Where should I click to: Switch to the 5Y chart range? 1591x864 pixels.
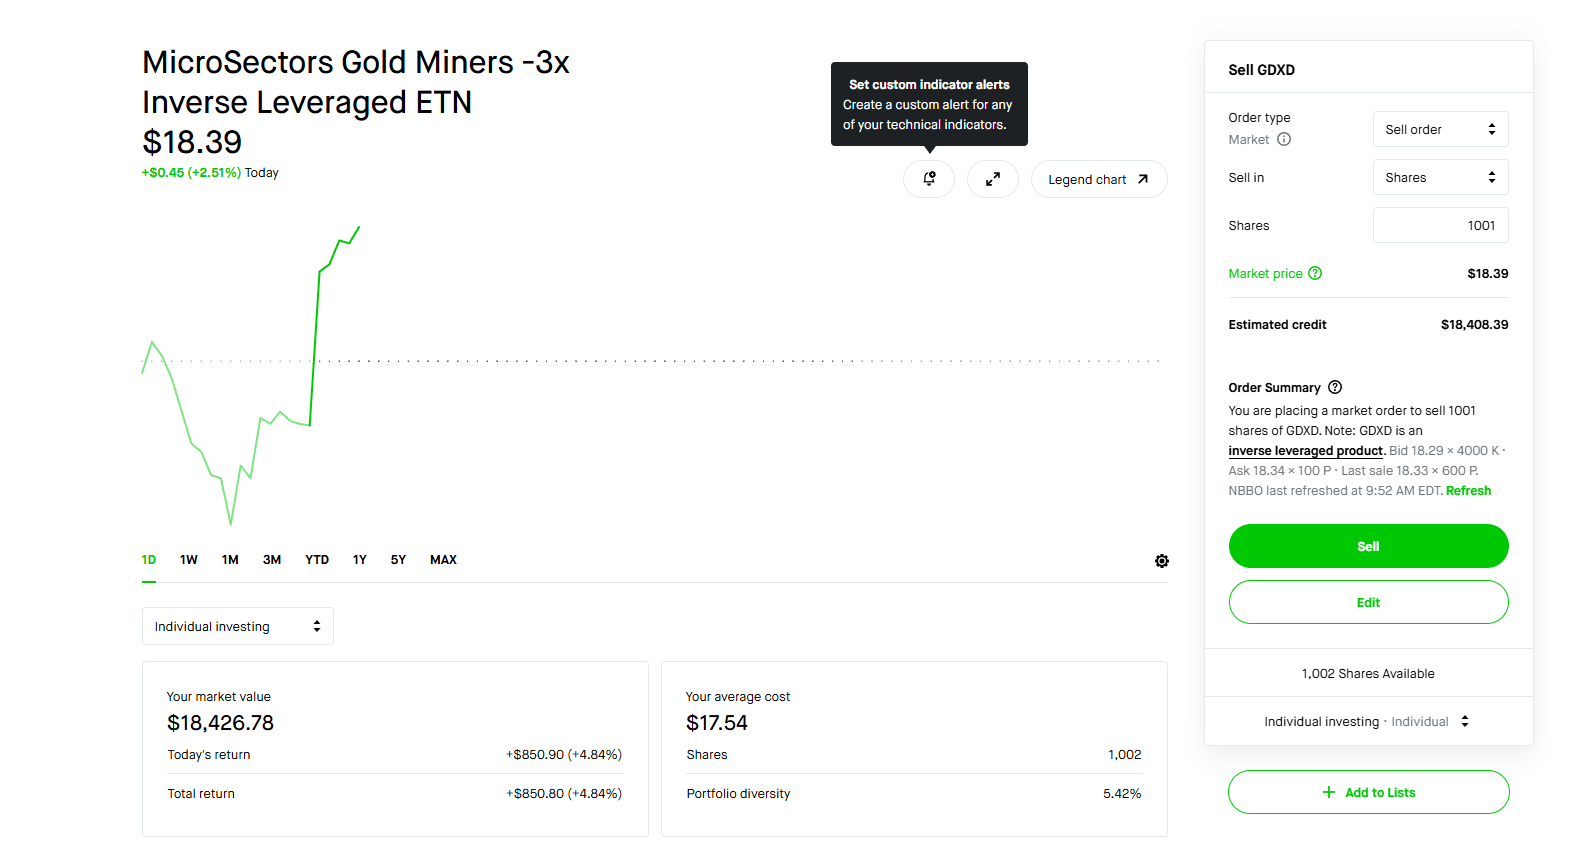point(398,560)
